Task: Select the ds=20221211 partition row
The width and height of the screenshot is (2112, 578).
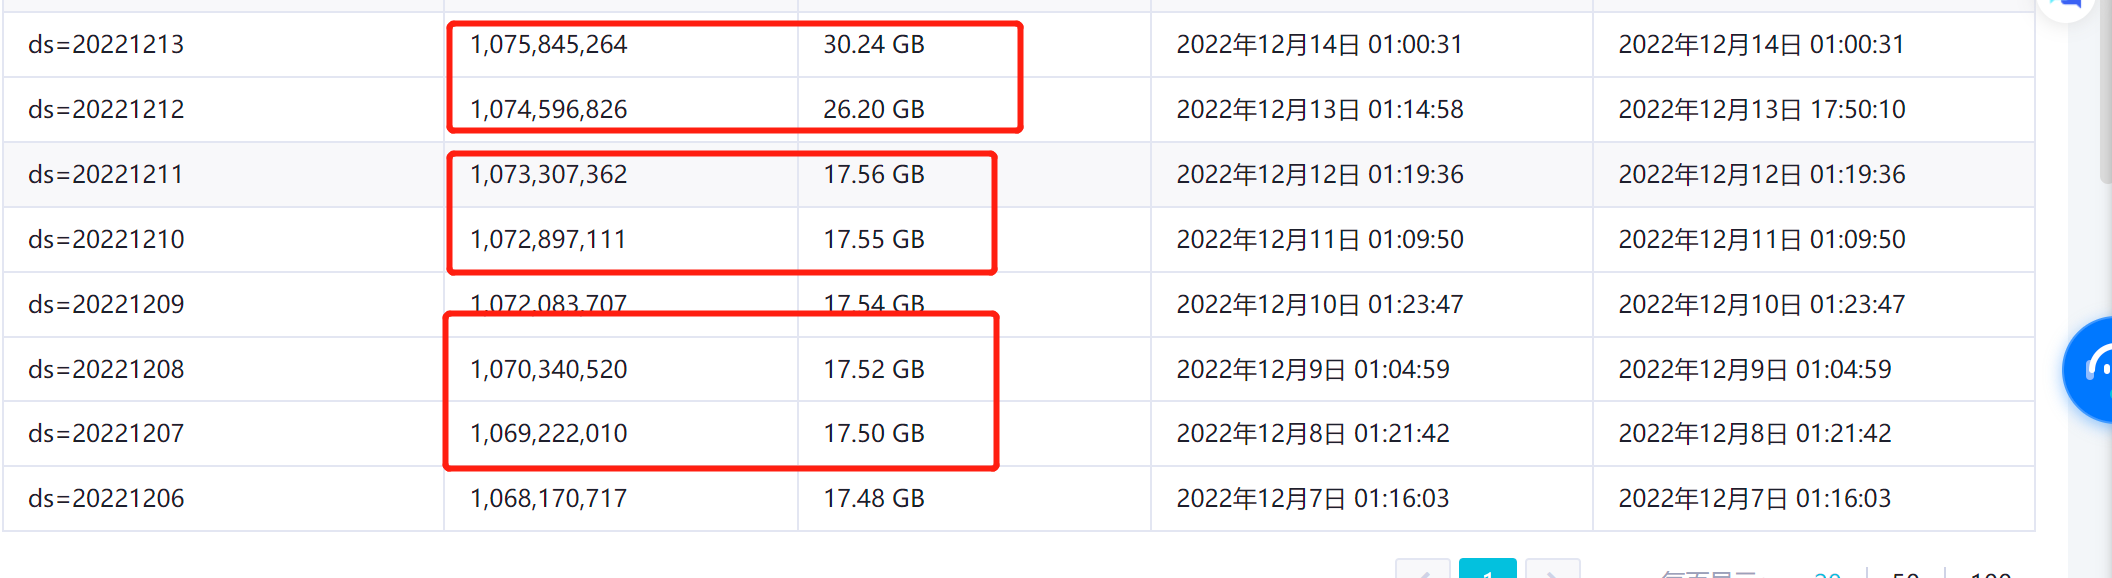Action: 106,175
